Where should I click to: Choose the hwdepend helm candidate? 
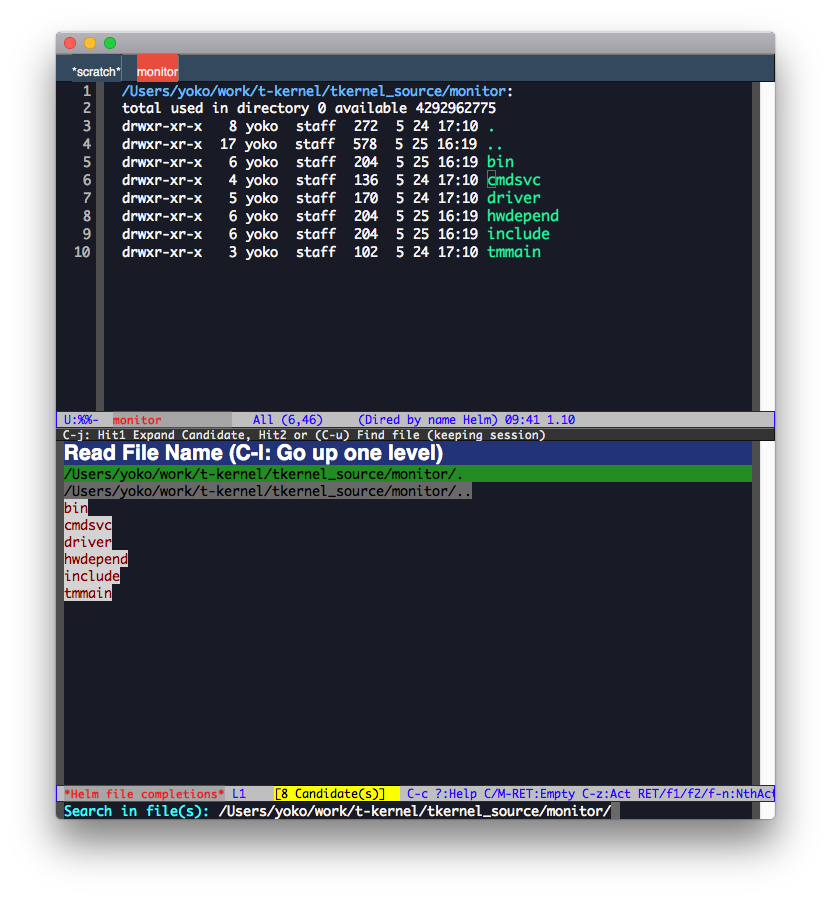tap(96, 559)
